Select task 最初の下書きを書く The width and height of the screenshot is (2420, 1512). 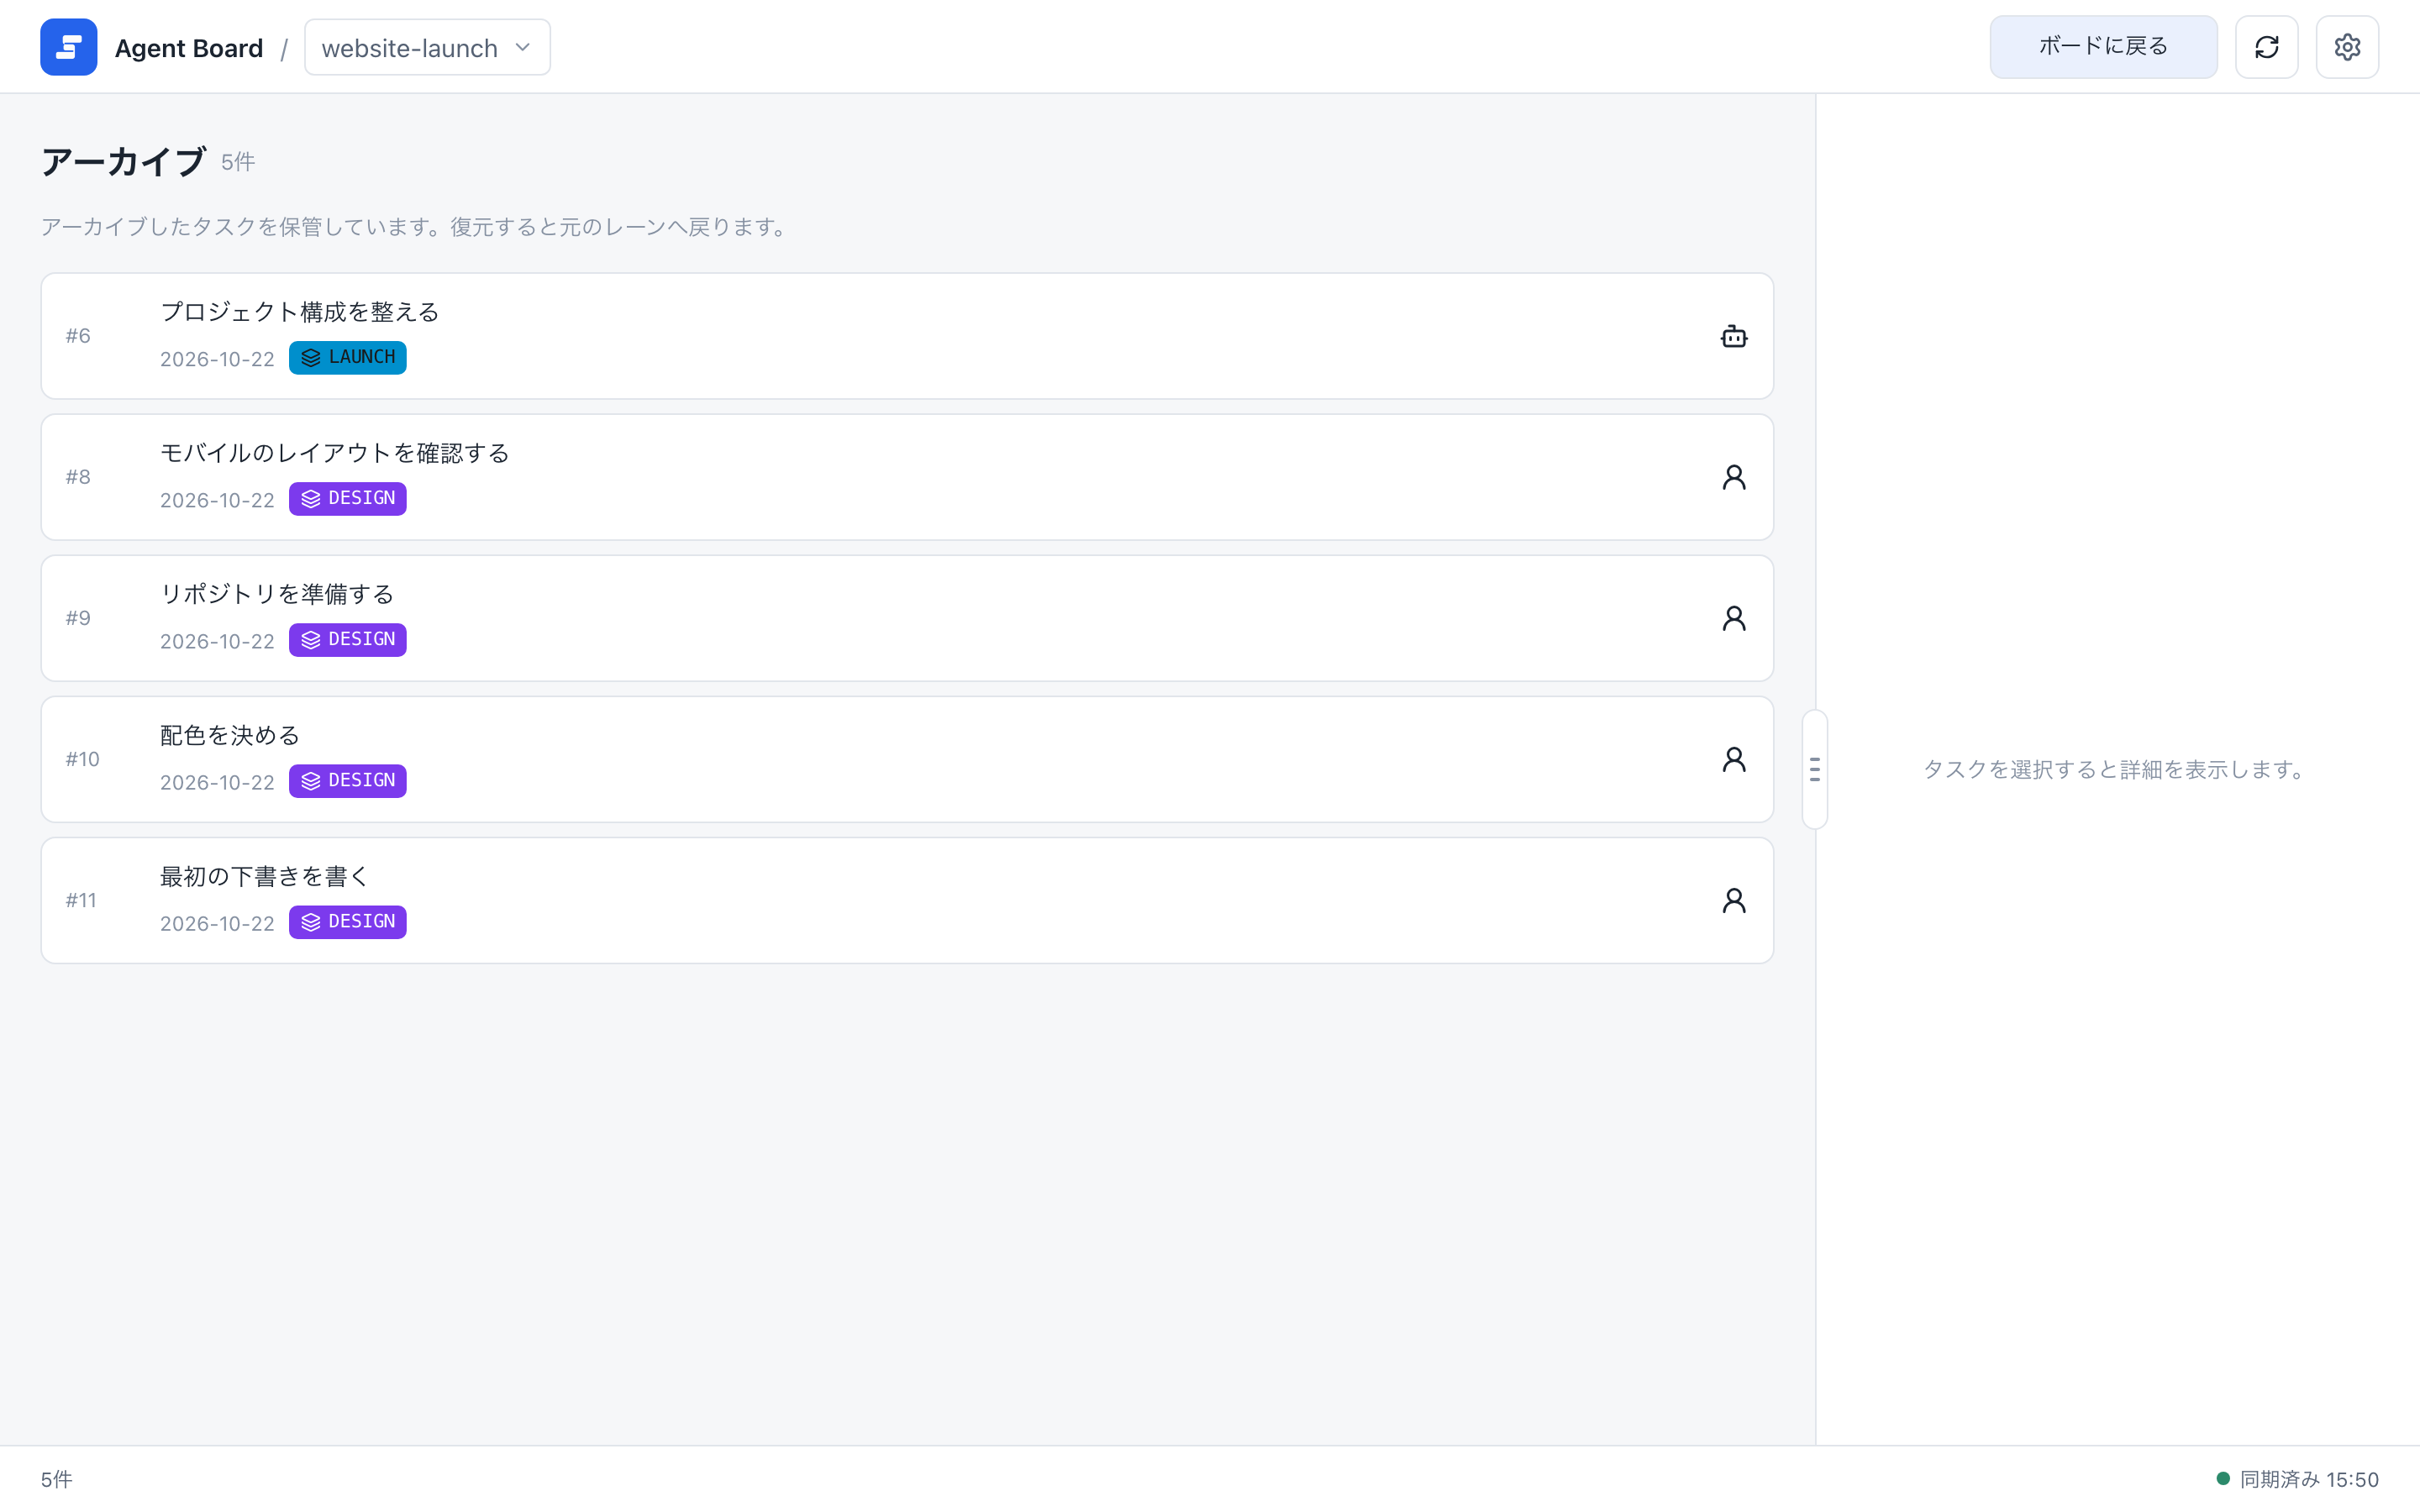907,900
